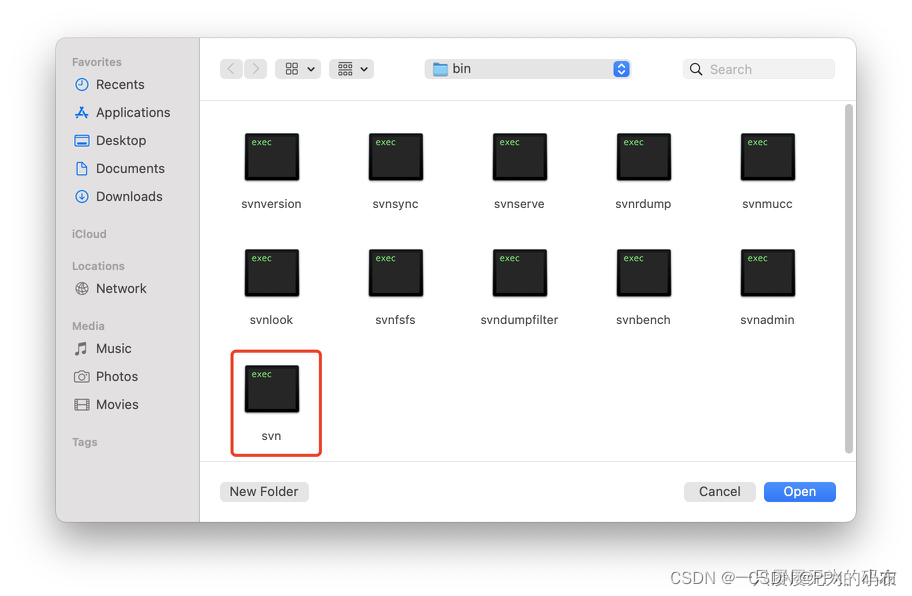
Task: Select the svnserve executable icon
Action: [x=519, y=157]
